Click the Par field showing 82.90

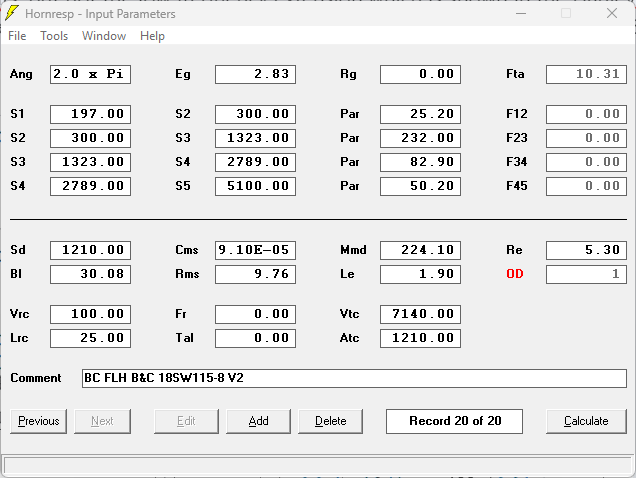point(420,162)
